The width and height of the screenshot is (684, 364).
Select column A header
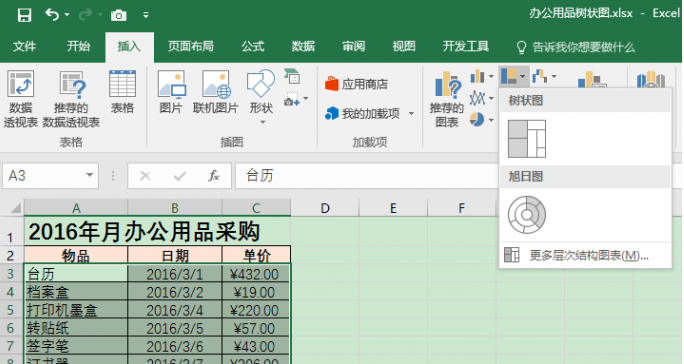[76, 208]
